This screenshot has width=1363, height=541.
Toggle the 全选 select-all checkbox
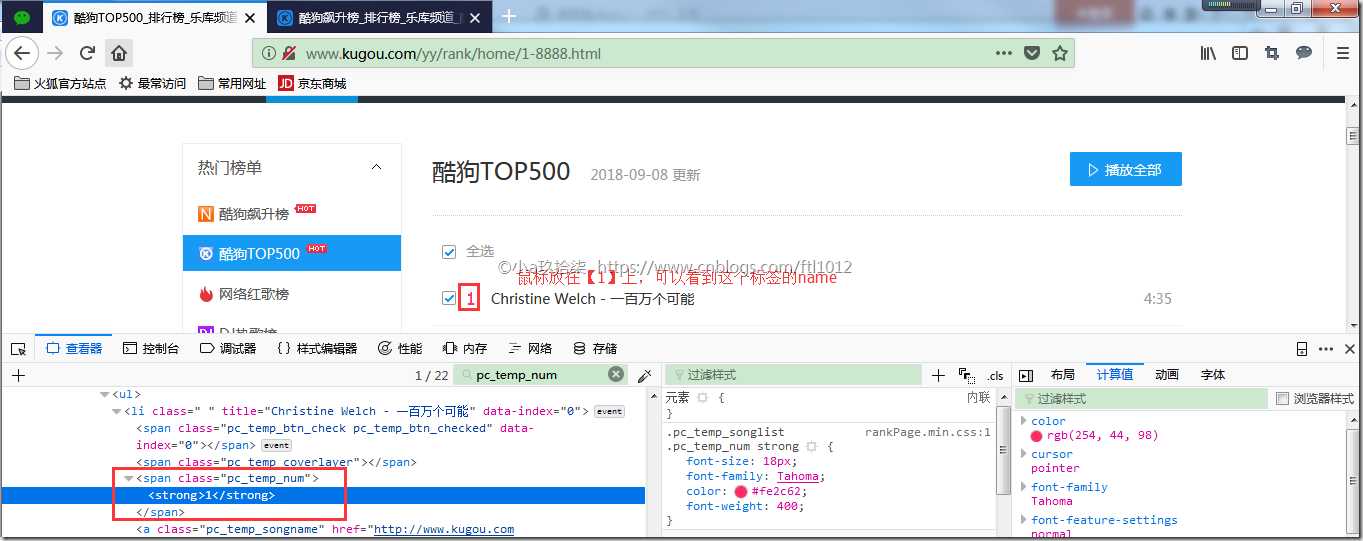tap(449, 252)
